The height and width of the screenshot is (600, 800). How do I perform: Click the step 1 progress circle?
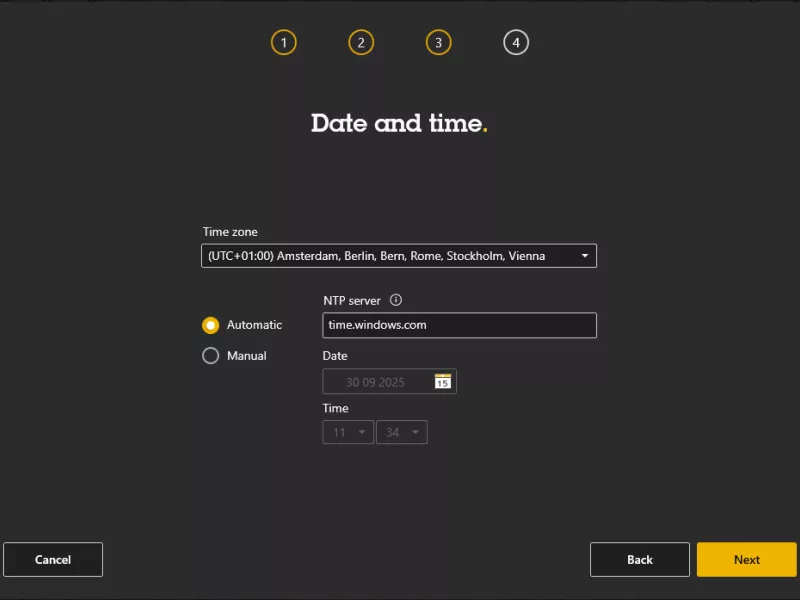(x=284, y=42)
